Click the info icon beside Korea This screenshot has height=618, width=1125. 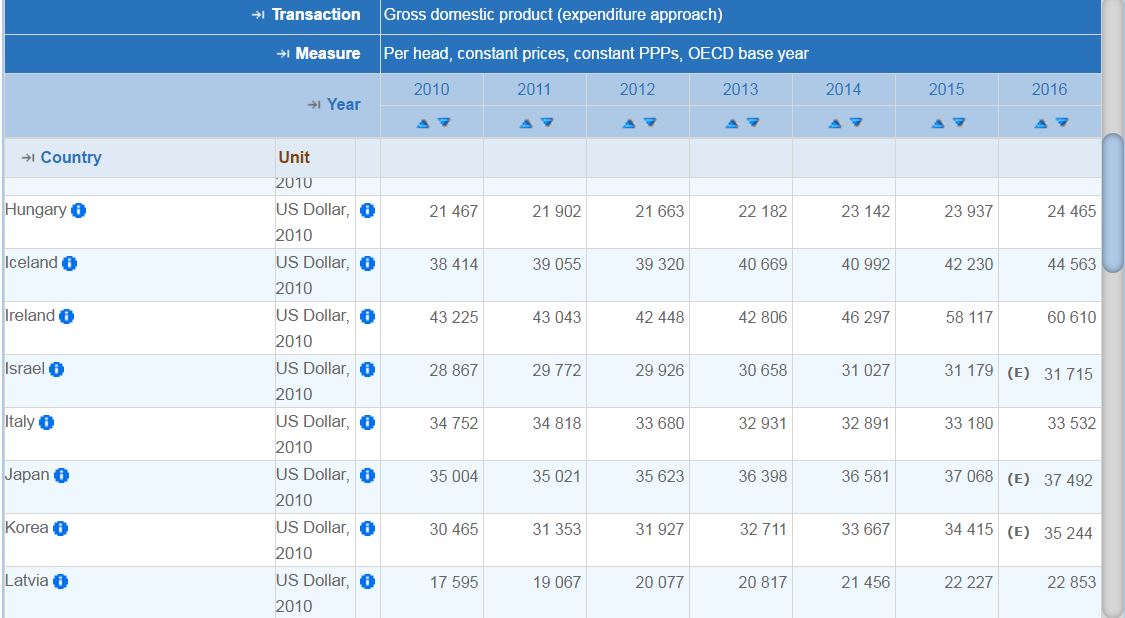coord(61,529)
